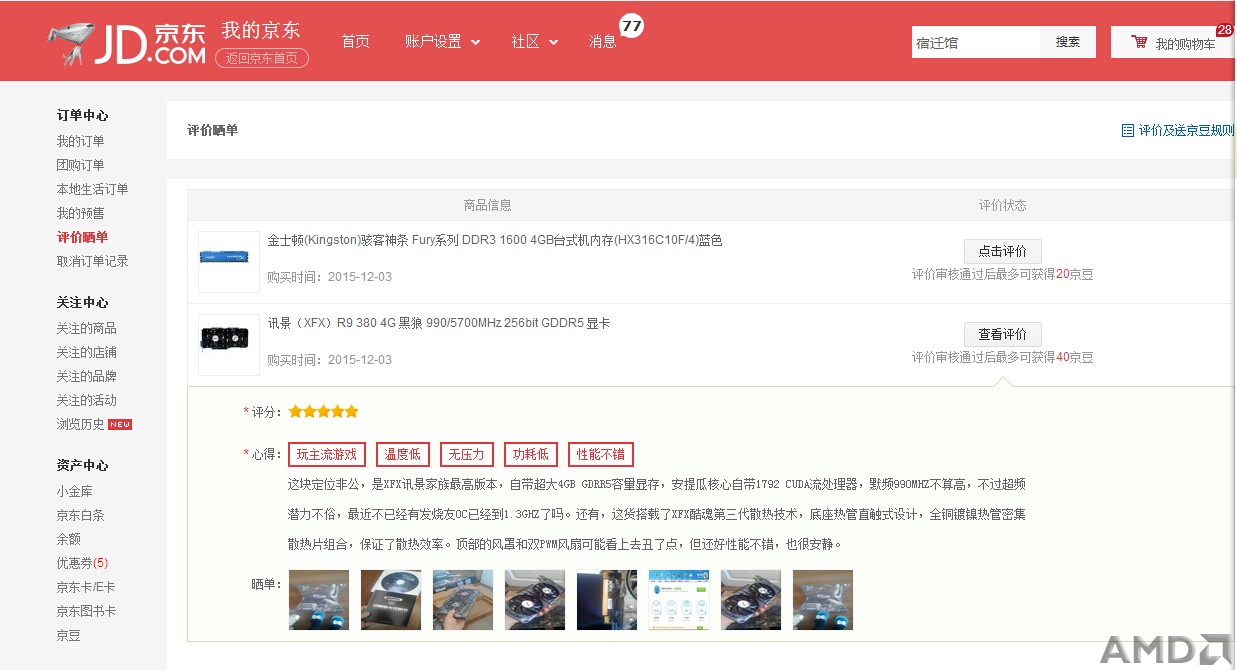
Task: Open 京东图书卡 in sidebar
Action: pos(86,611)
